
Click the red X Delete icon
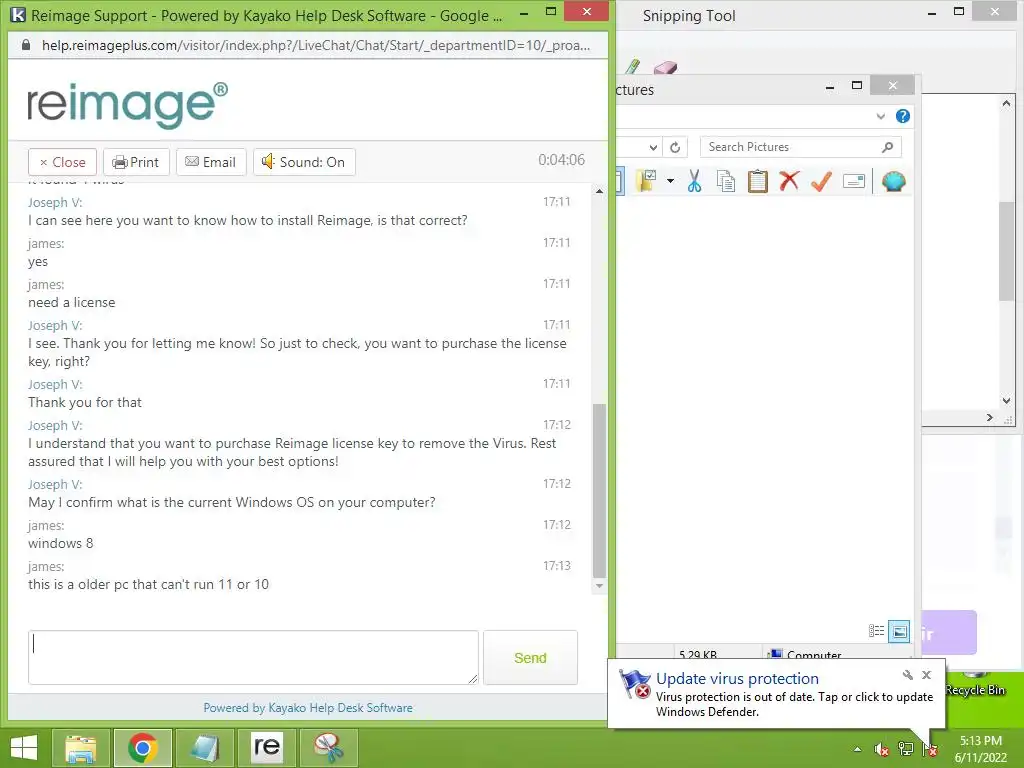point(789,180)
